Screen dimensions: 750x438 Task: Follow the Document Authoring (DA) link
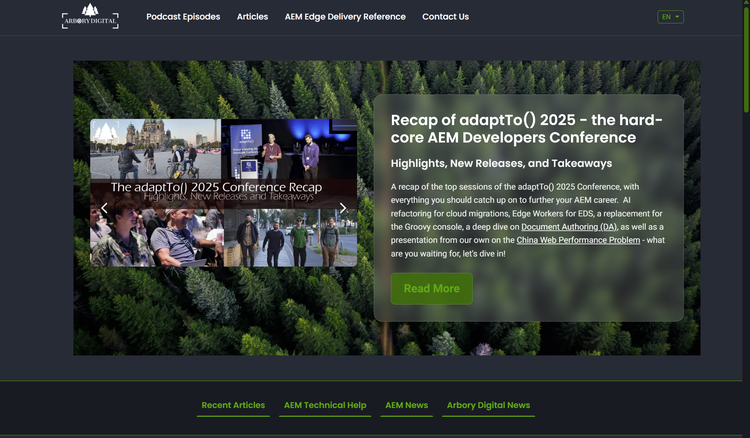click(568, 227)
